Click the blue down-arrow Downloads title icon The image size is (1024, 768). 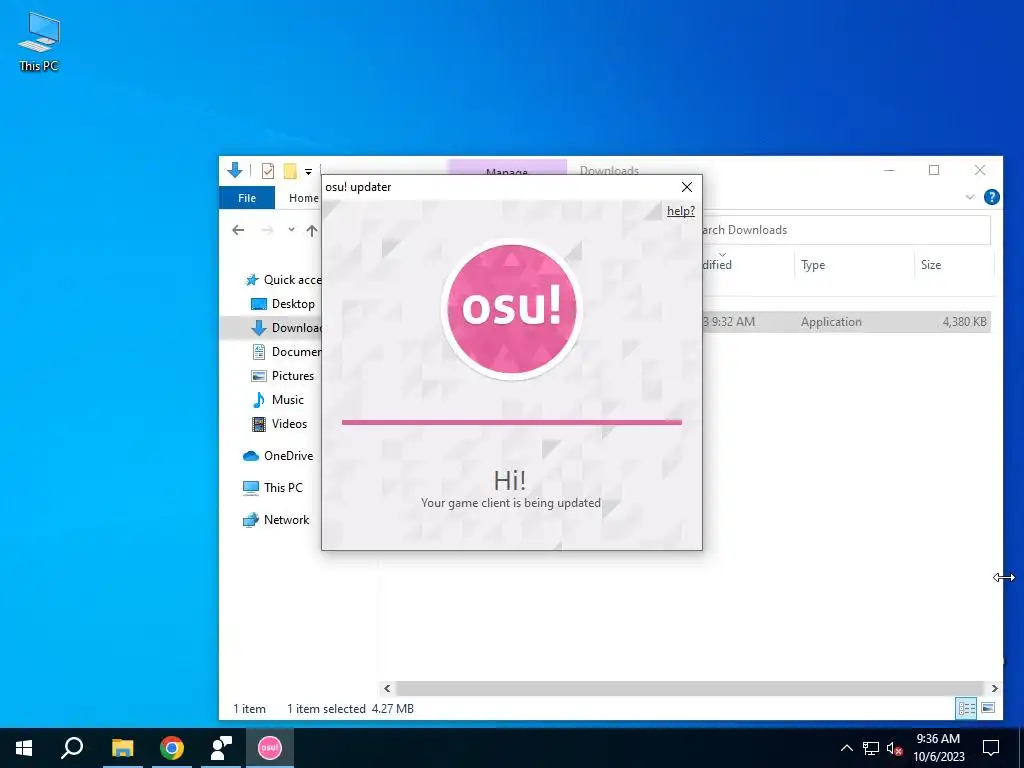pos(235,170)
